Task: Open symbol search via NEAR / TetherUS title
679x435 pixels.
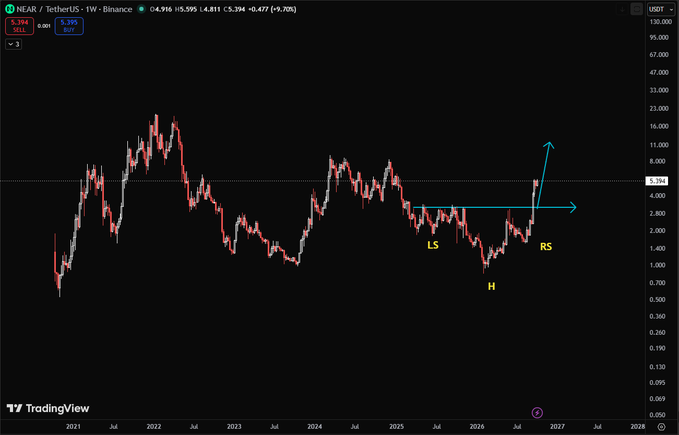Action: [x=74, y=9]
